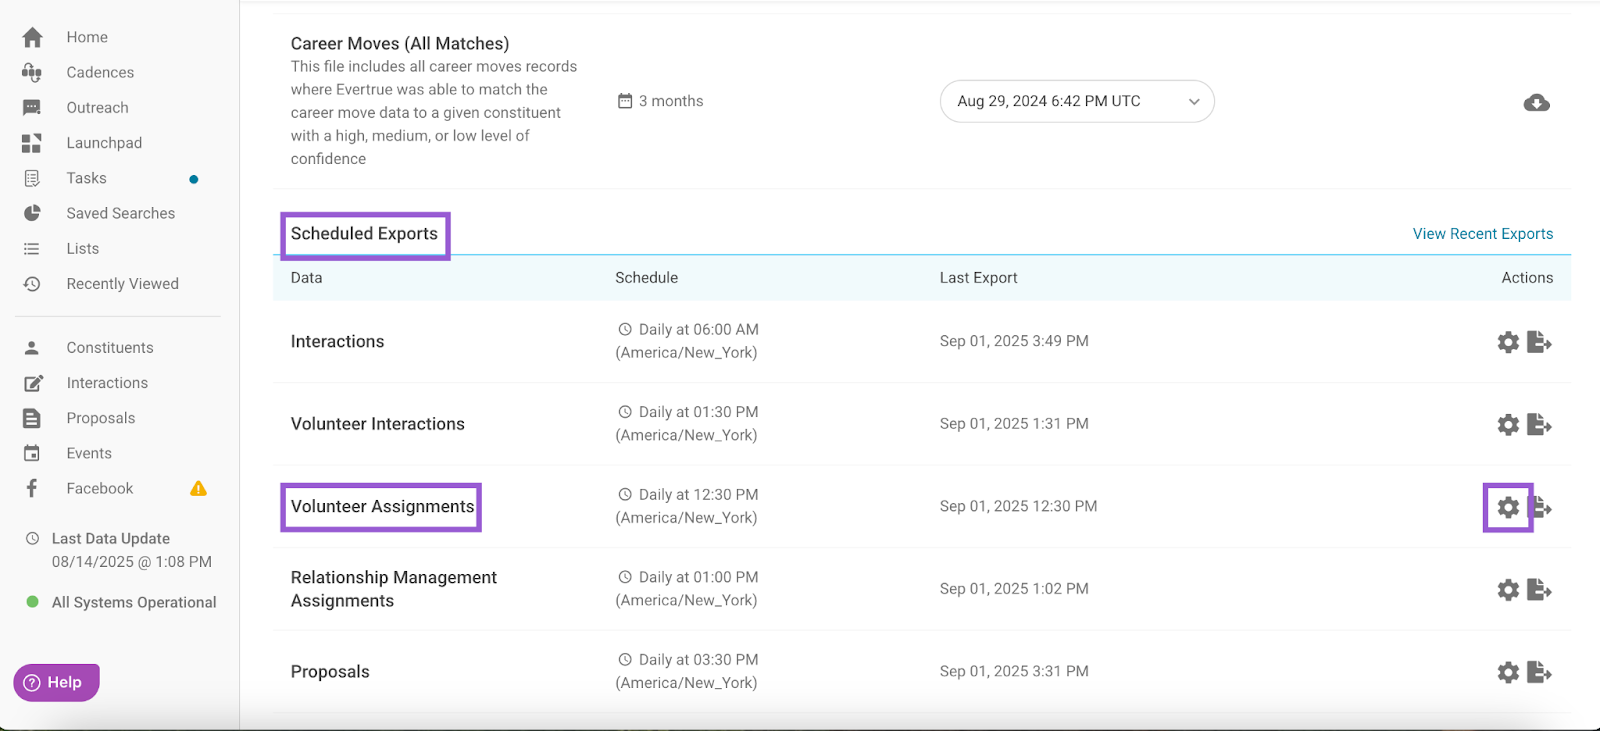Open the Aug 29, 2024 date dropdown
This screenshot has width=1600, height=731.
1077,101
